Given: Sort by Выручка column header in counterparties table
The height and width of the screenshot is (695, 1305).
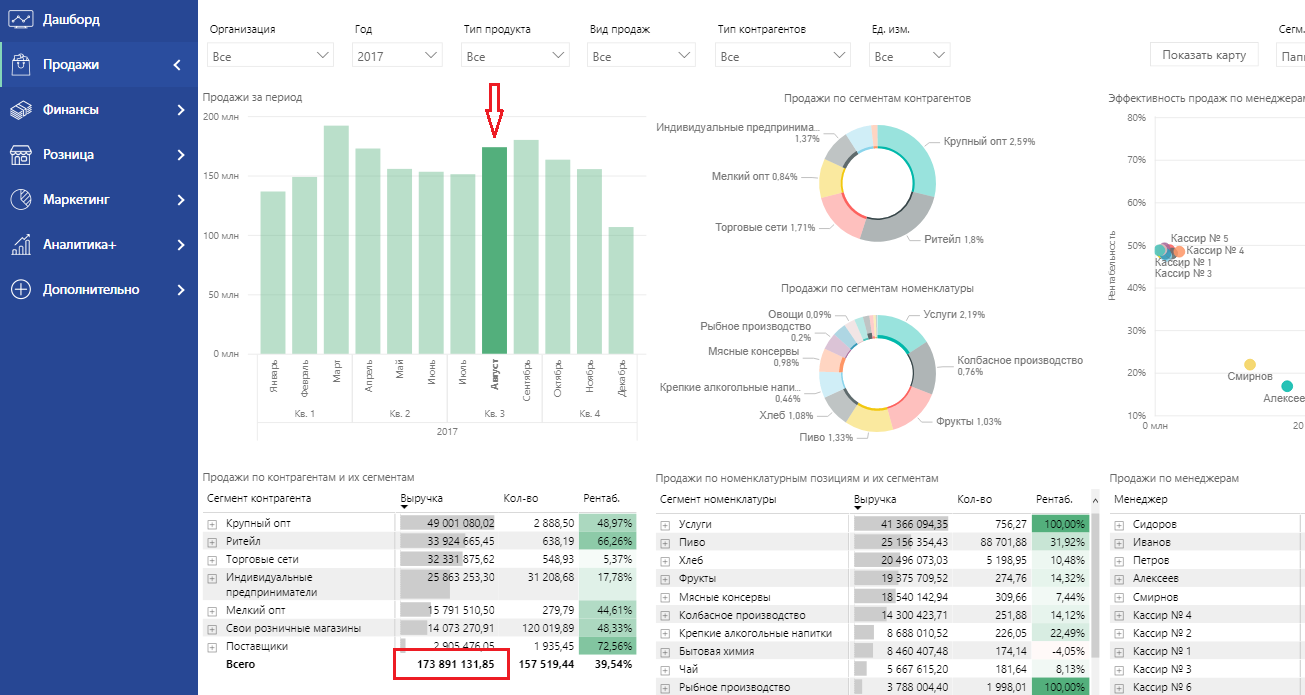Looking at the screenshot, I should tap(422, 498).
